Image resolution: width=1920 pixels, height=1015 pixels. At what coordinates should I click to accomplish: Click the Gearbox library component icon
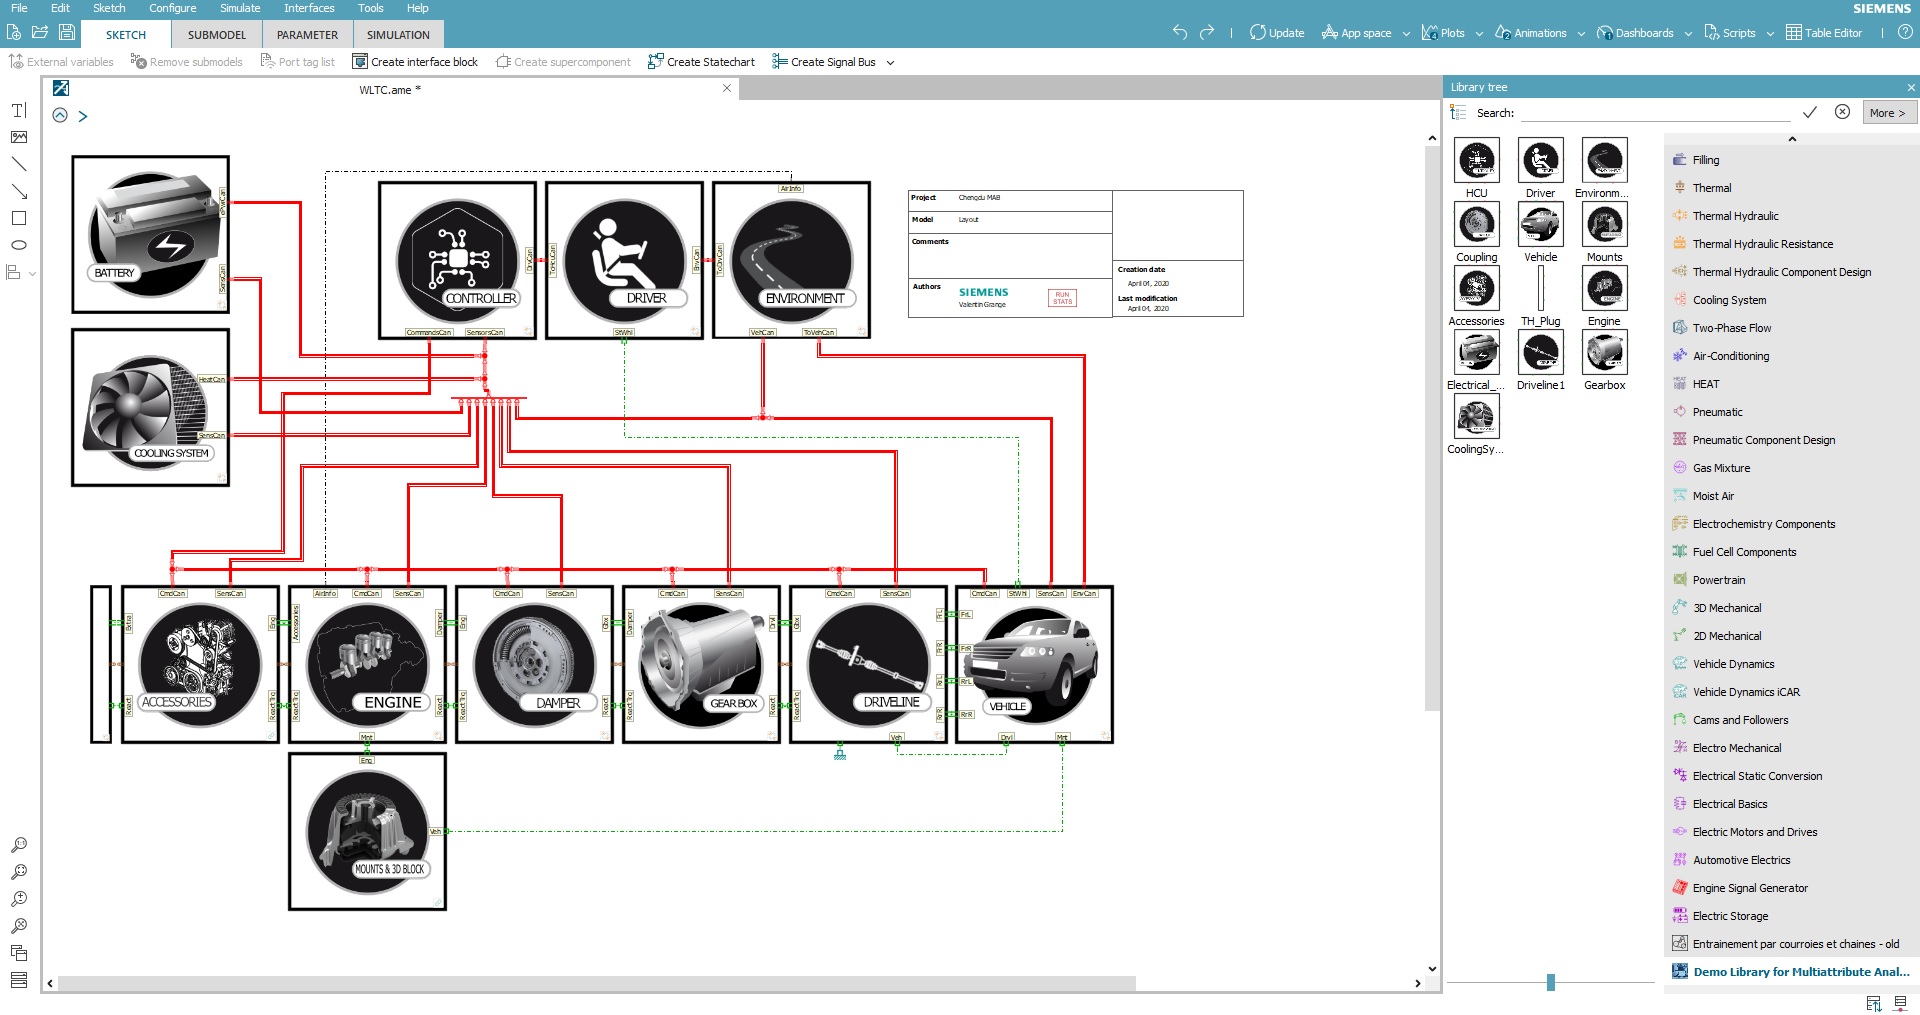1604,353
